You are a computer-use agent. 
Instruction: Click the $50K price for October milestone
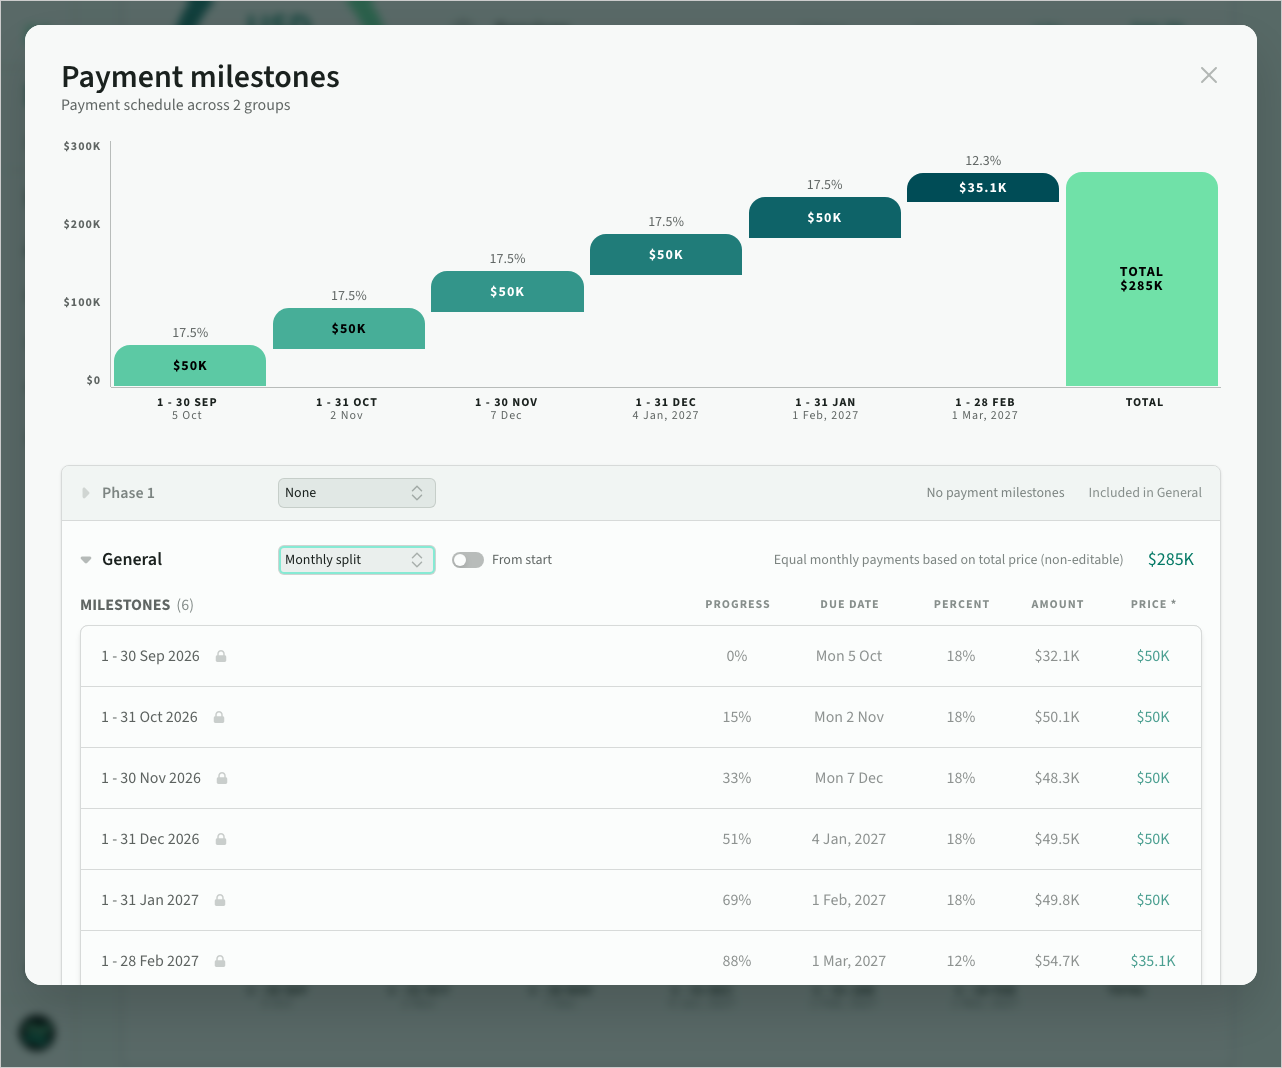click(x=1153, y=717)
